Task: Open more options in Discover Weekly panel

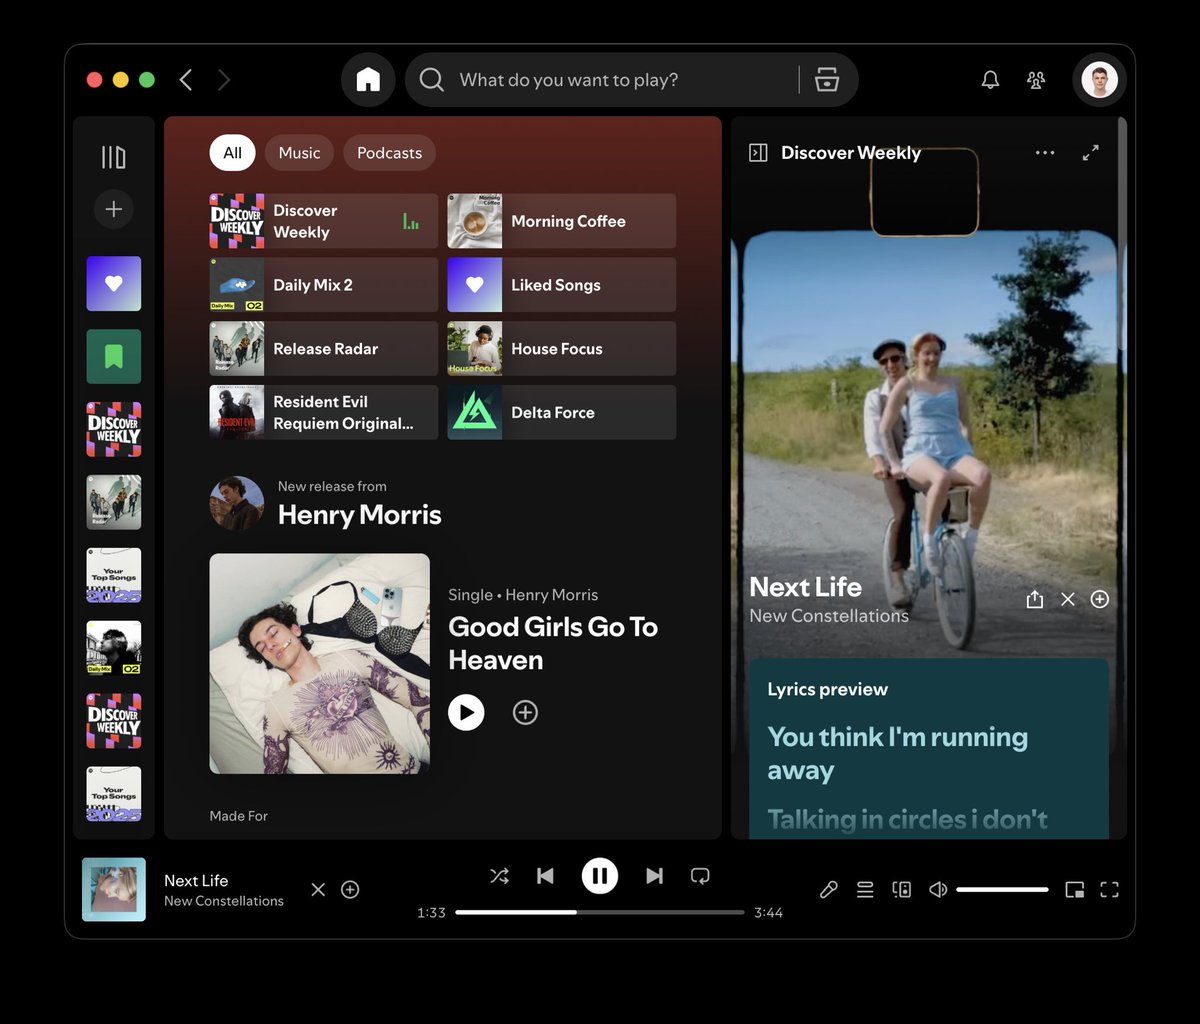Action: pyautogui.click(x=1045, y=153)
